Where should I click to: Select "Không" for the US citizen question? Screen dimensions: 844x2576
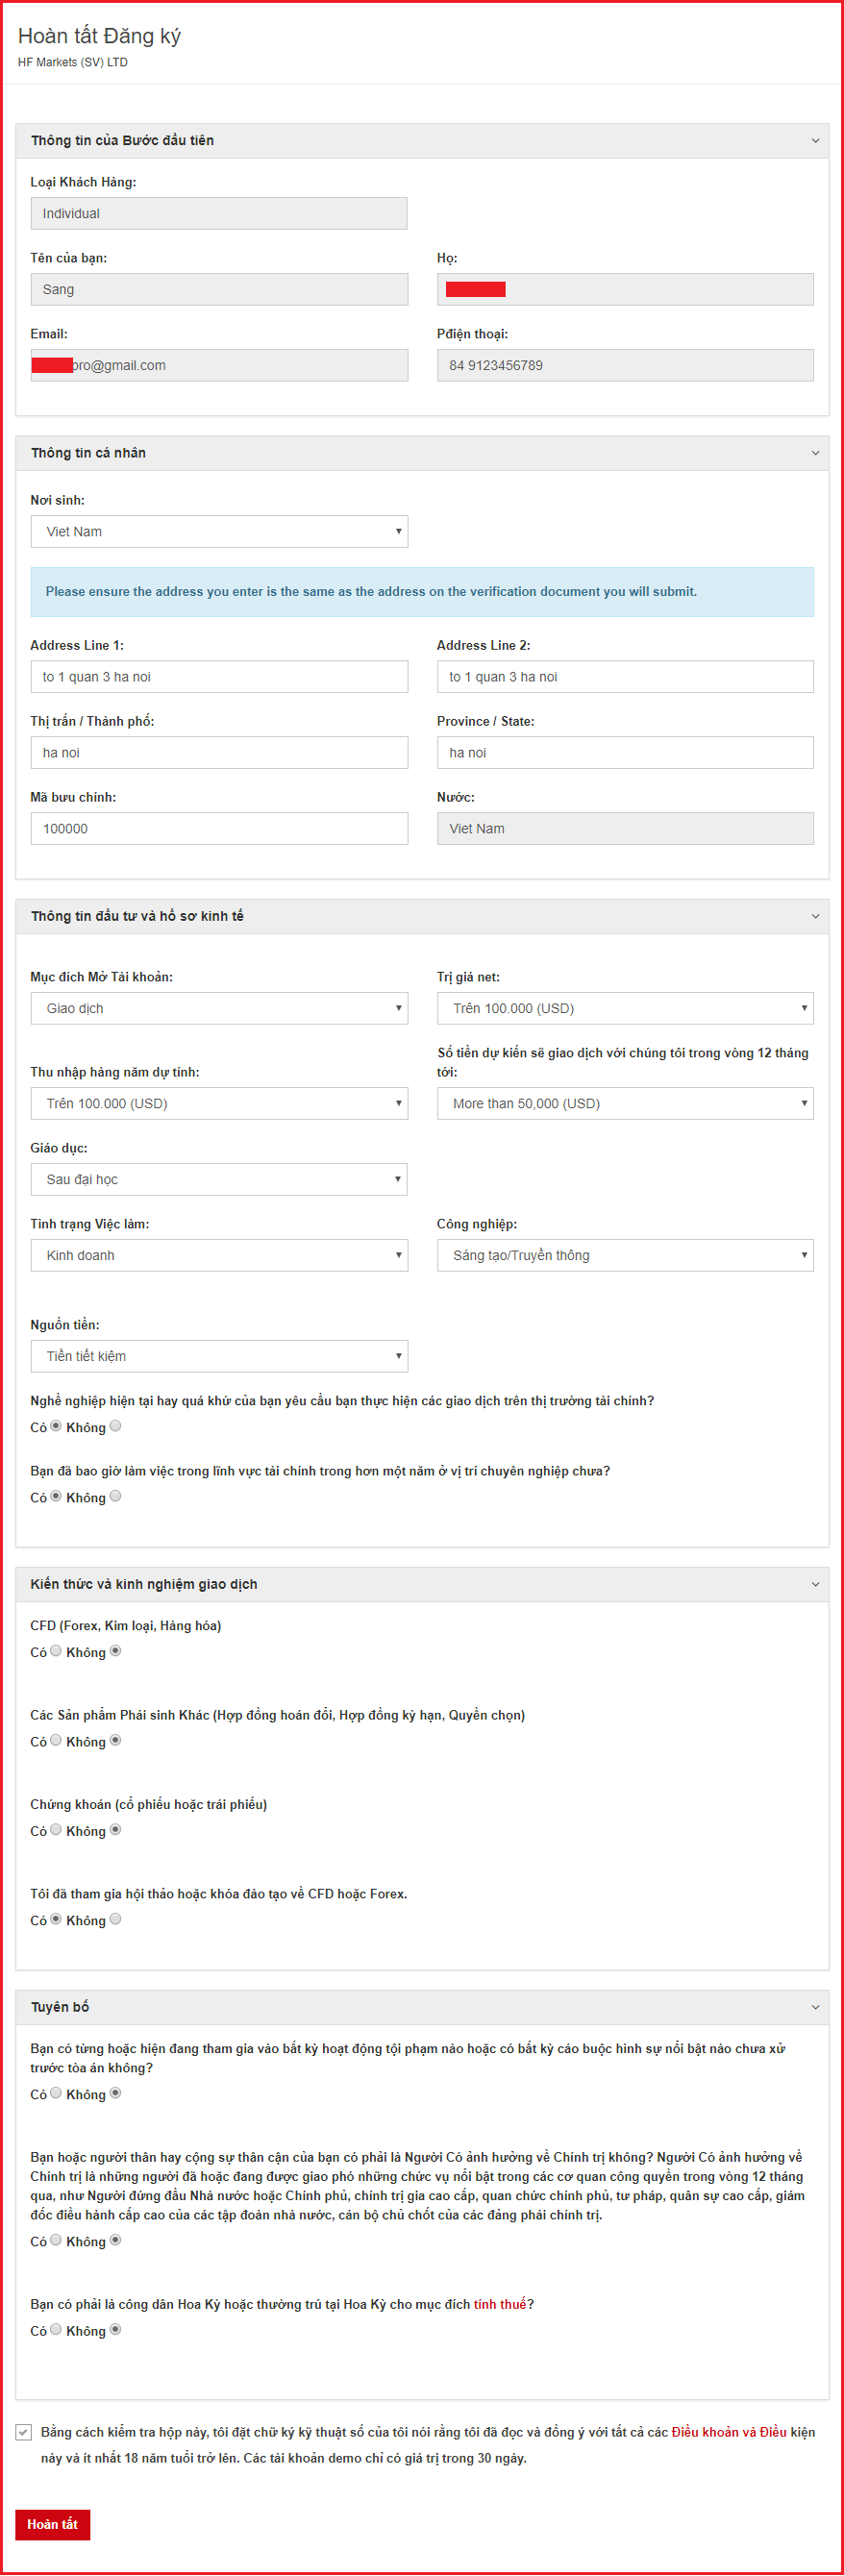[115, 2330]
